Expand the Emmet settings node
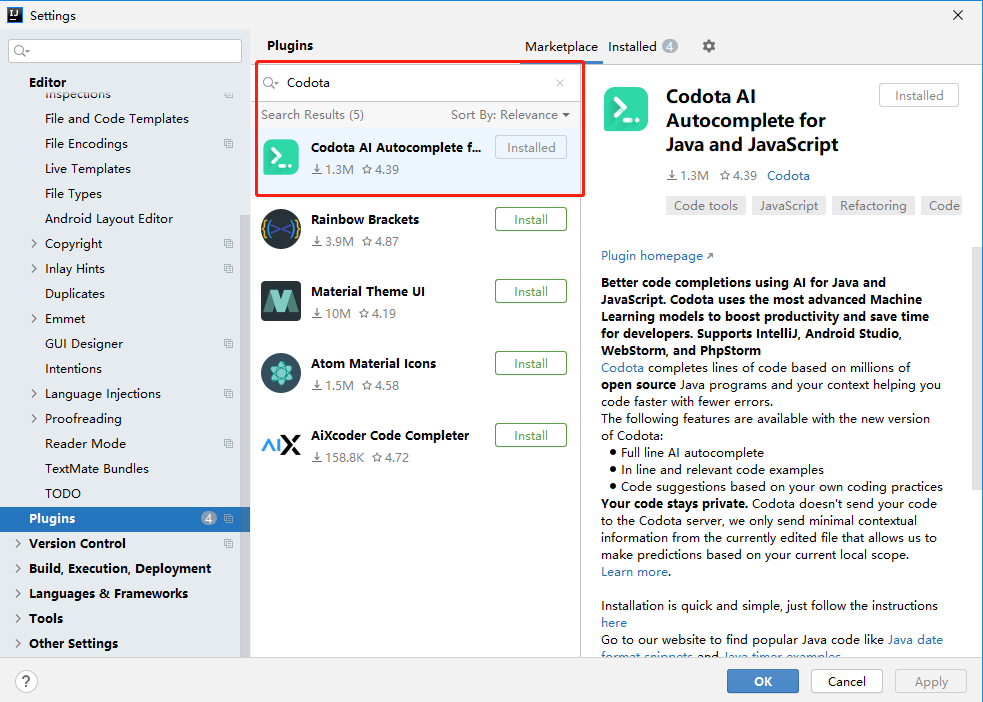Viewport: 983px width, 702px height. pyautogui.click(x=34, y=318)
